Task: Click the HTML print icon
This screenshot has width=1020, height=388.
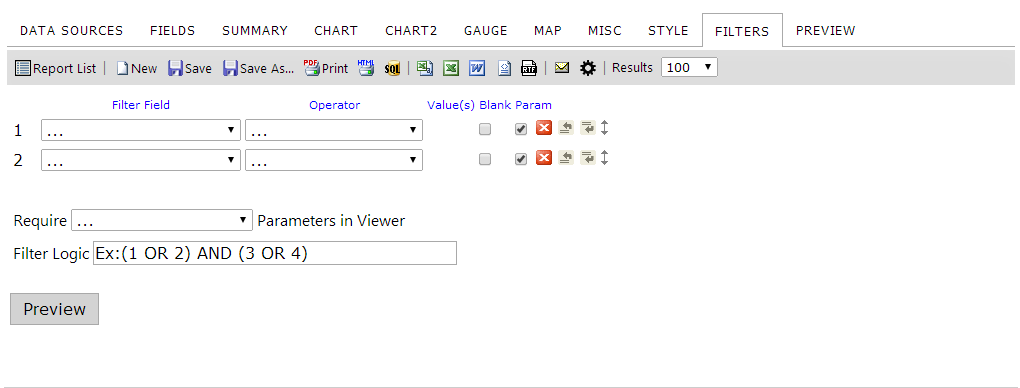Action: pyautogui.click(x=366, y=68)
